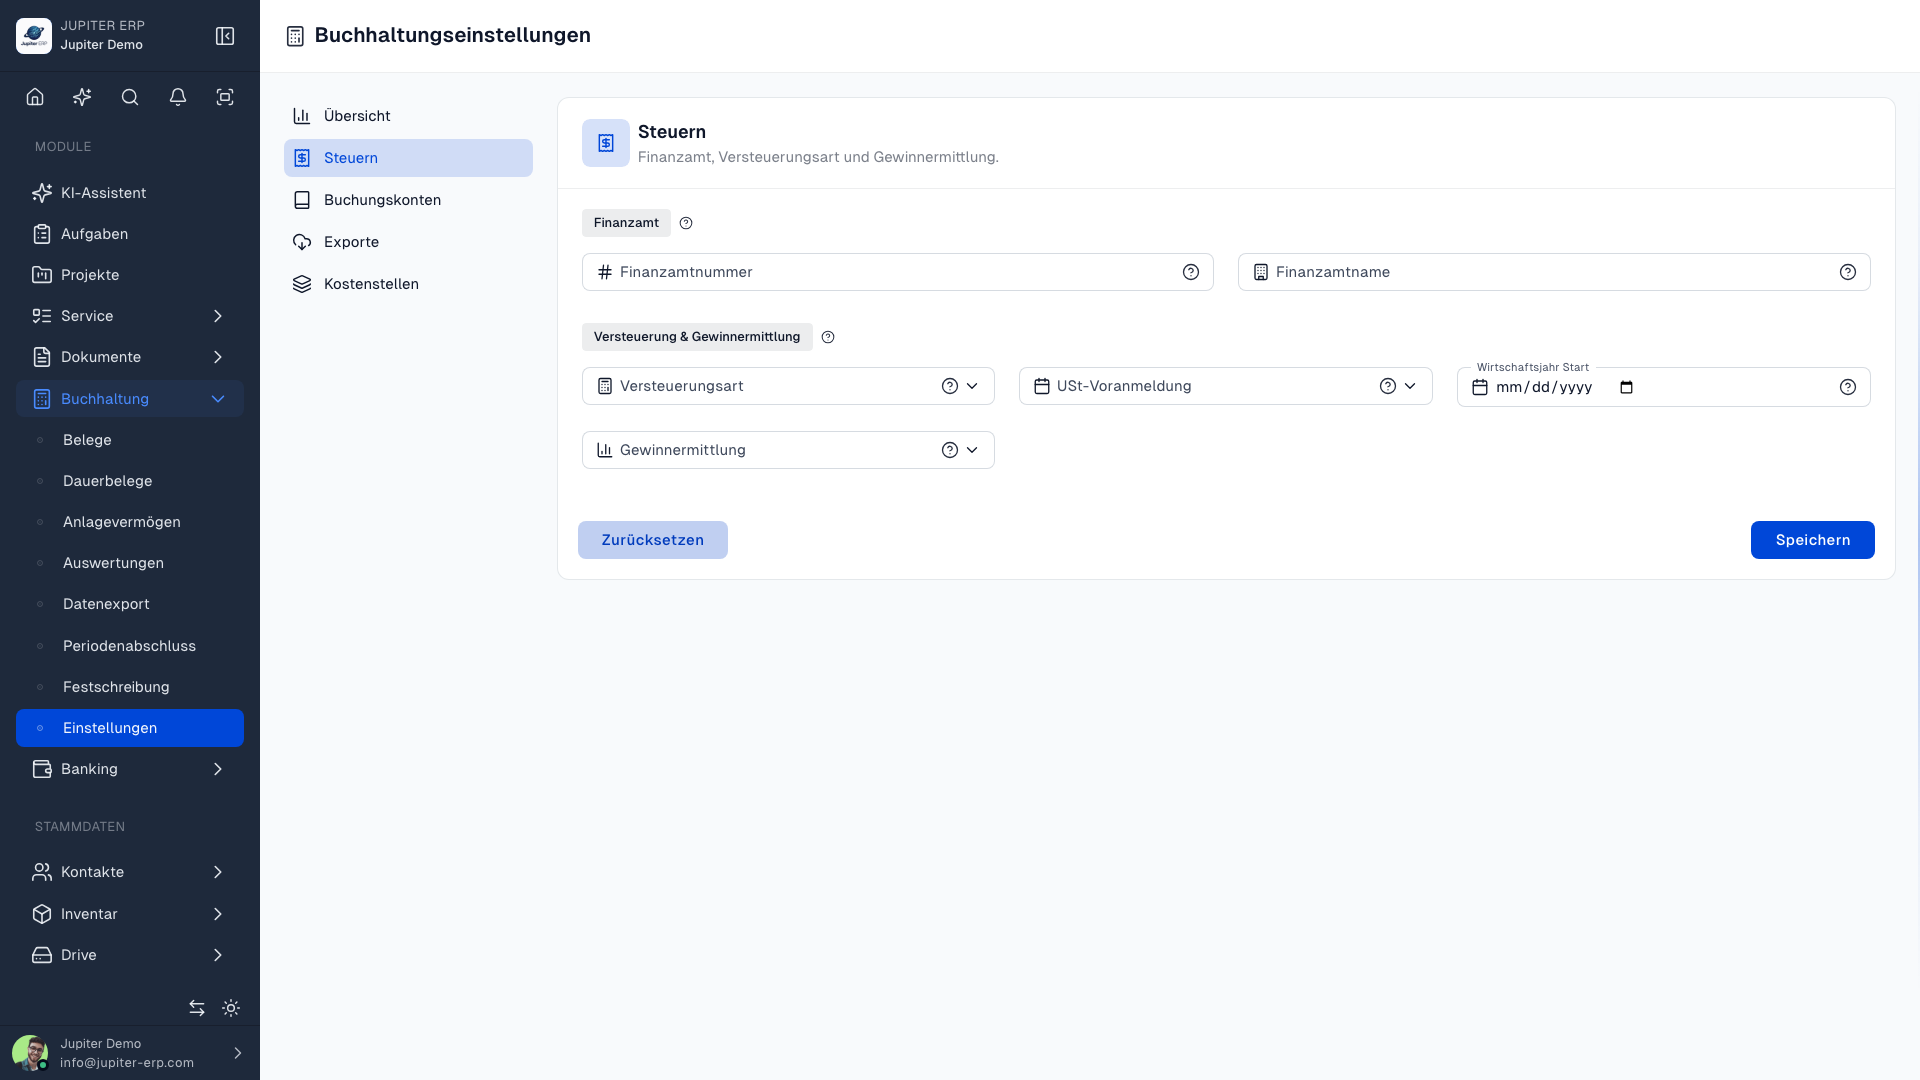1920x1080 pixels.
Task: Expand the Banking module
Action: (x=130, y=769)
